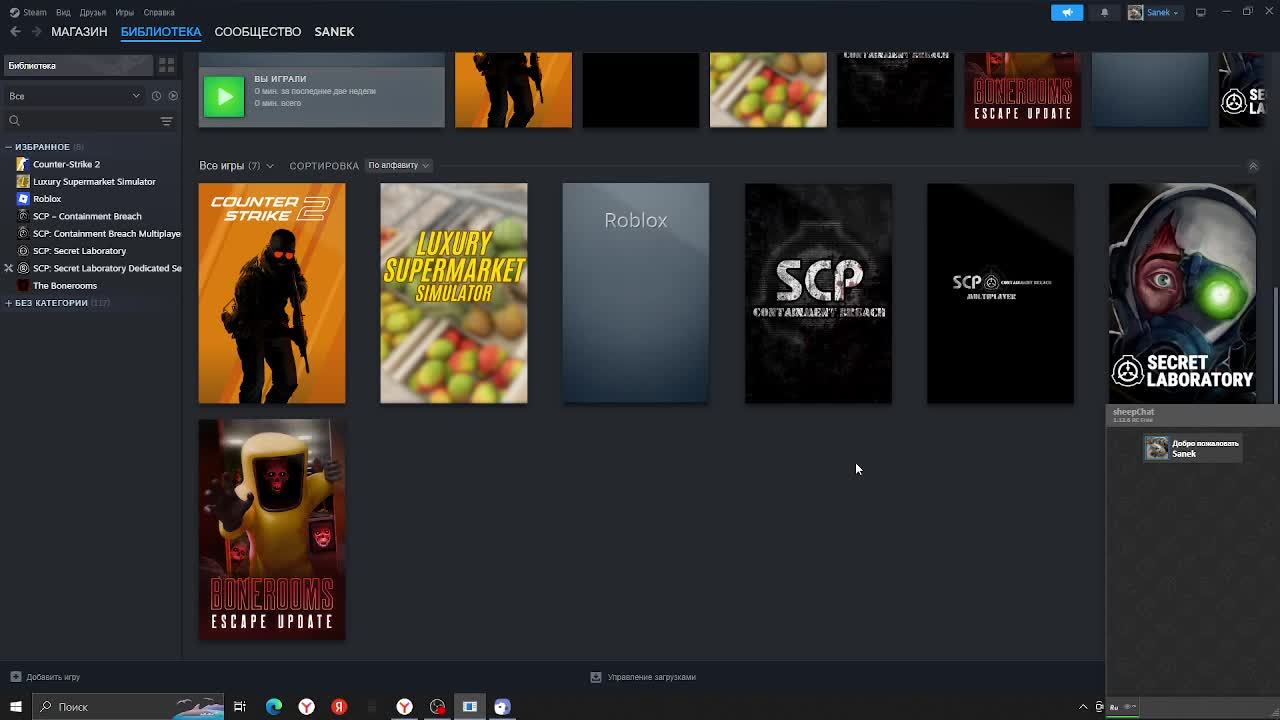Open the SANEK profile tab

(334, 32)
